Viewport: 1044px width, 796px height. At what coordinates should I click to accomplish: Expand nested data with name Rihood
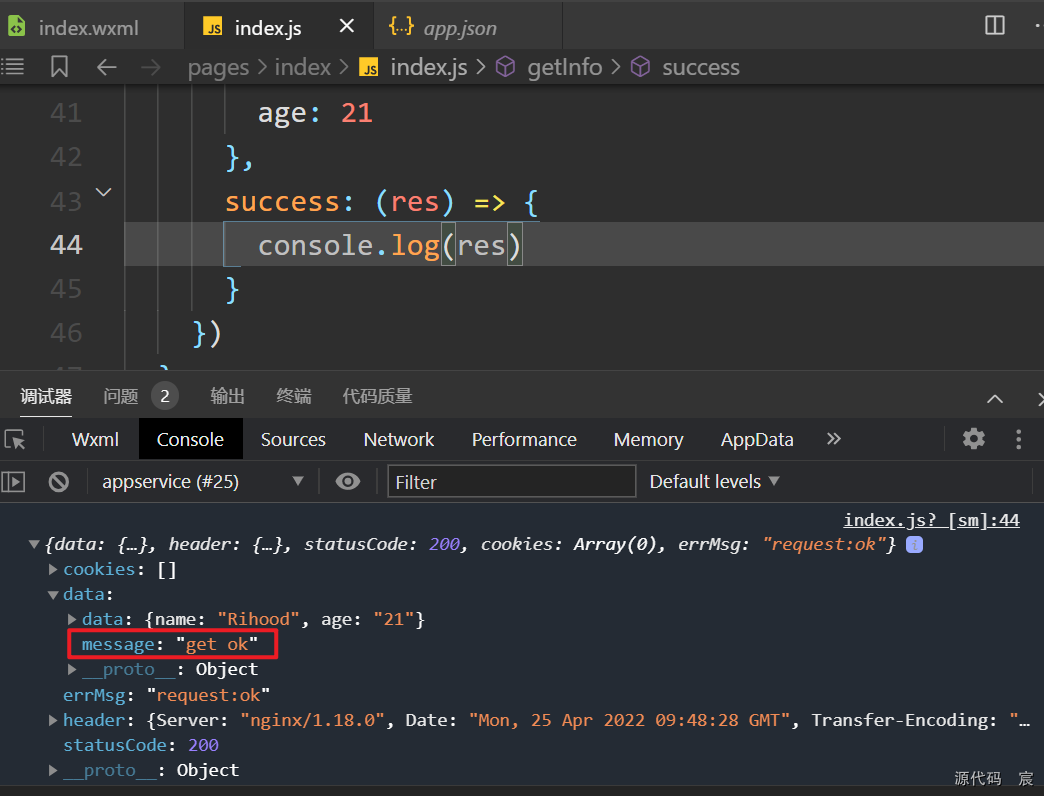pyautogui.click(x=71, y=620)
